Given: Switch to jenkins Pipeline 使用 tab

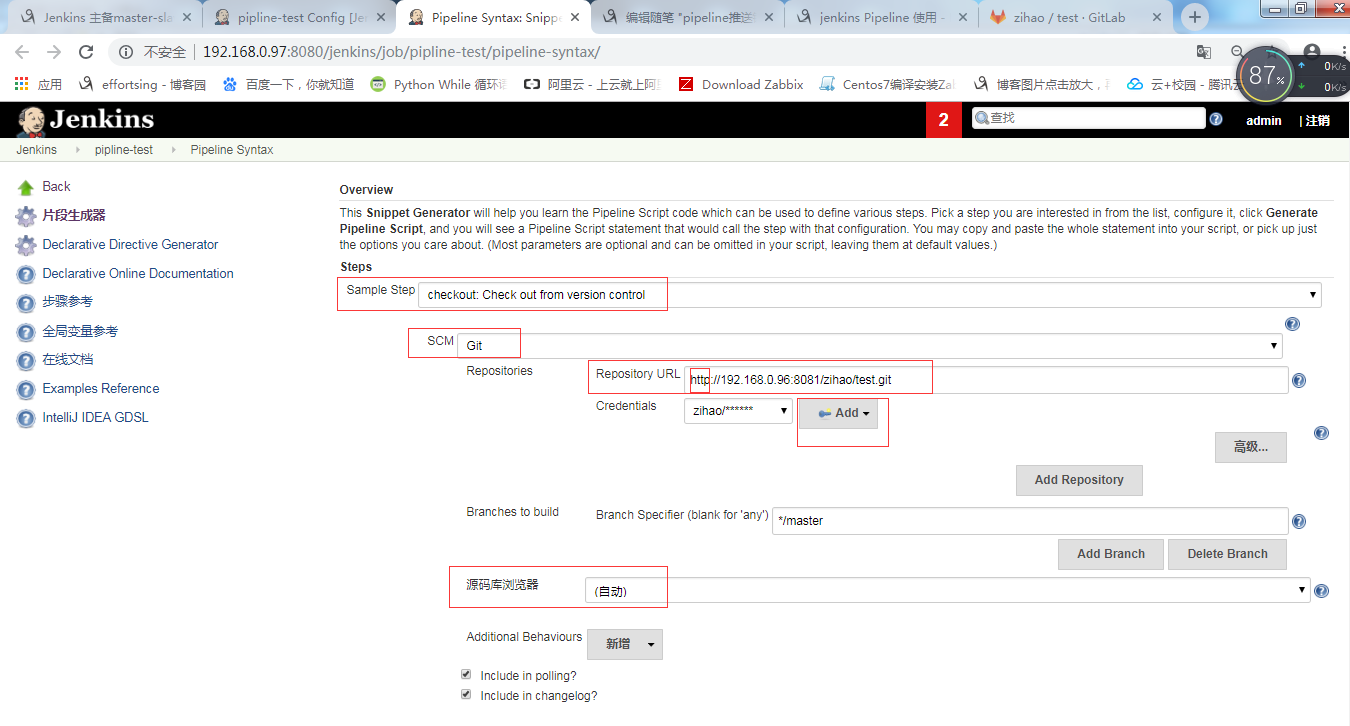Looking at the screenshot, I should point(881,17).
